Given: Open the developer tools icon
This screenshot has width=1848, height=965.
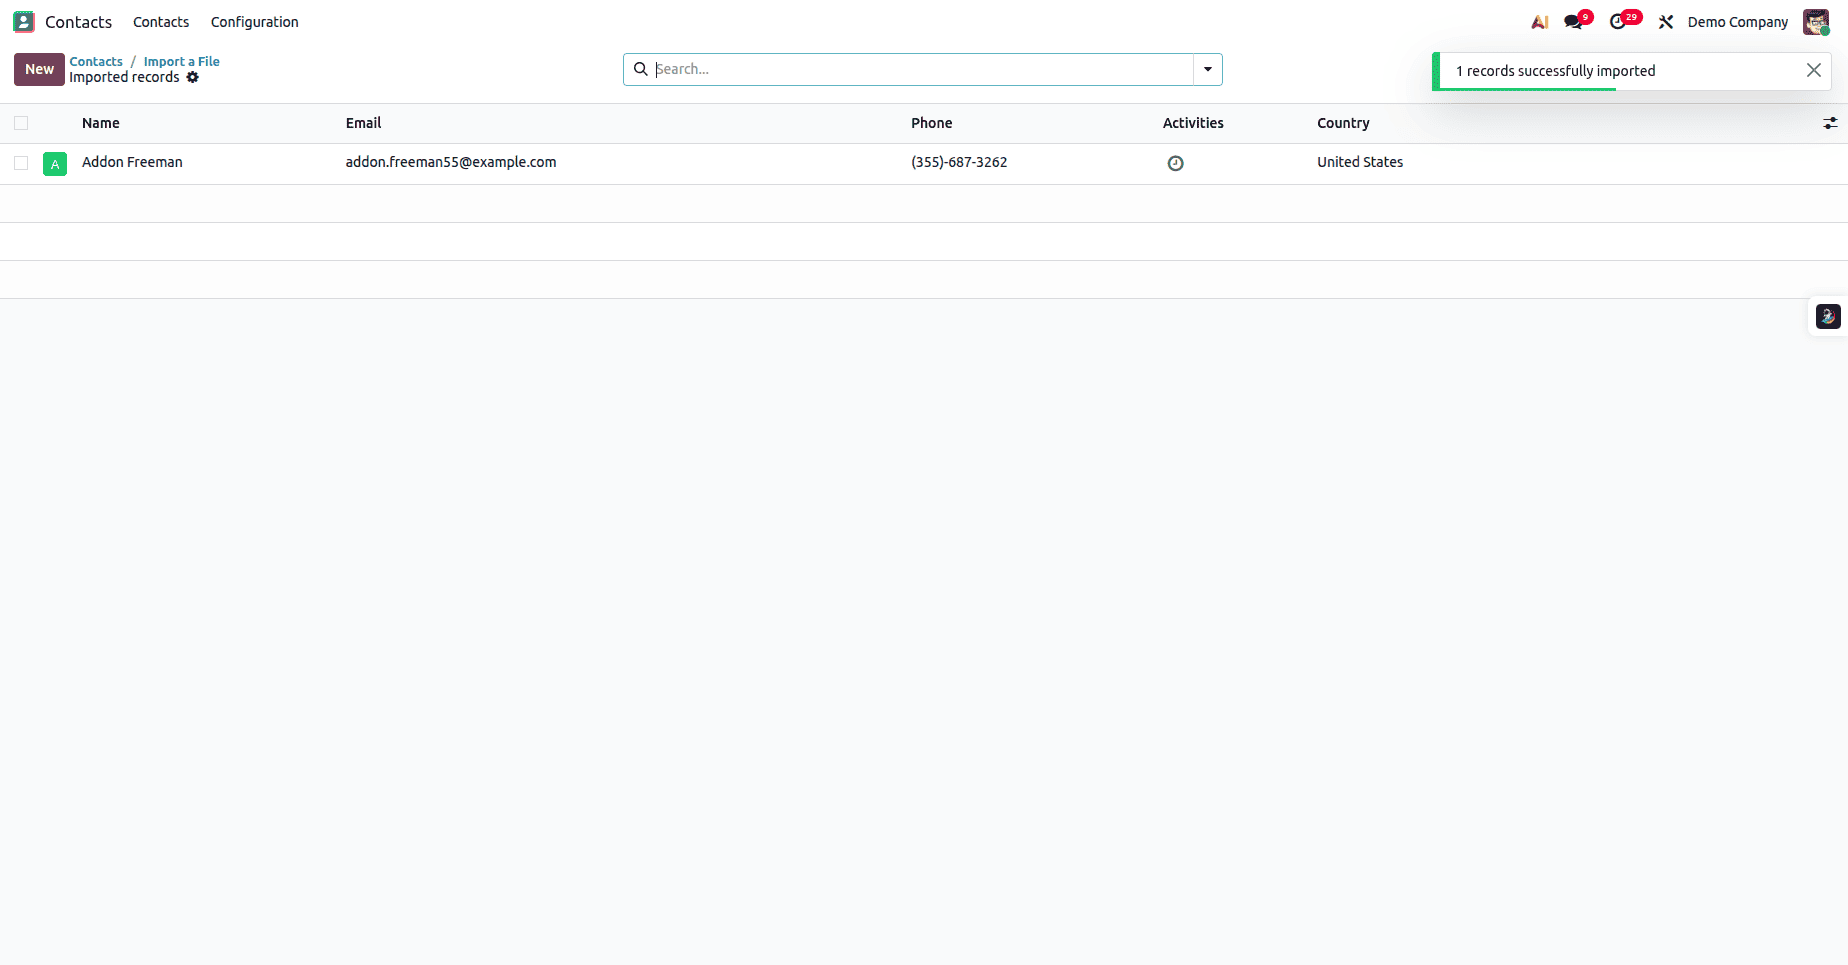Looking at the screenshot, I should pyautogui.click(x=1666, y=21).
